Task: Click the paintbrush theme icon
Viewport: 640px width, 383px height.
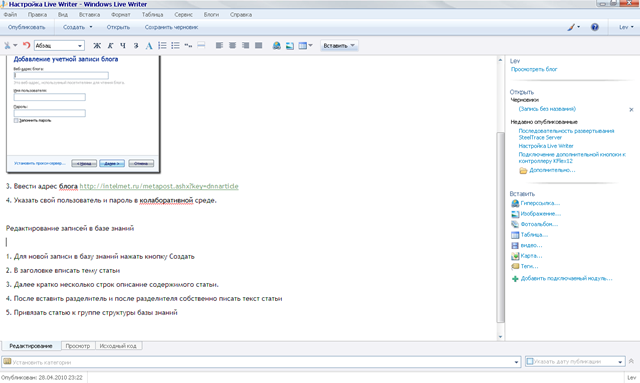Action: click(571, 27)
